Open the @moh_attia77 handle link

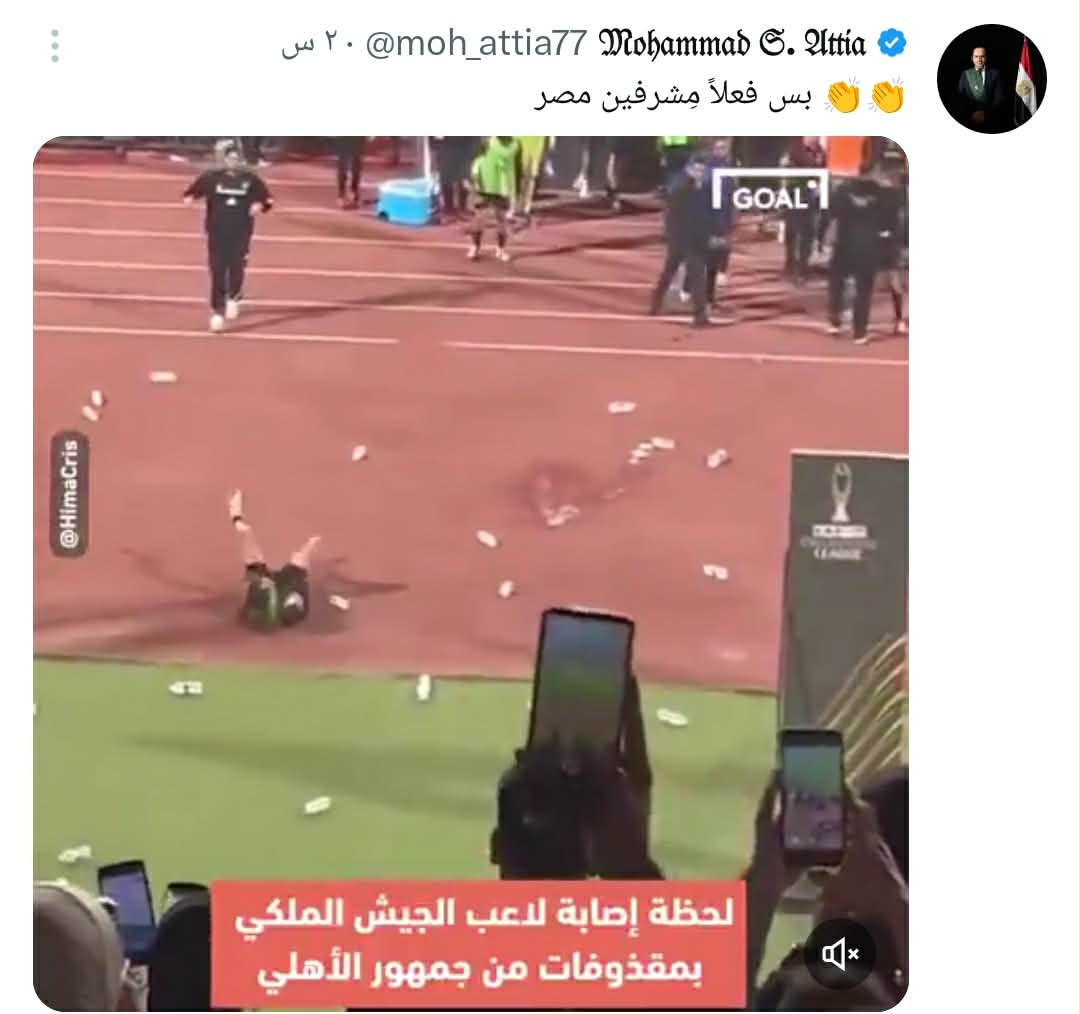[475, 44]
